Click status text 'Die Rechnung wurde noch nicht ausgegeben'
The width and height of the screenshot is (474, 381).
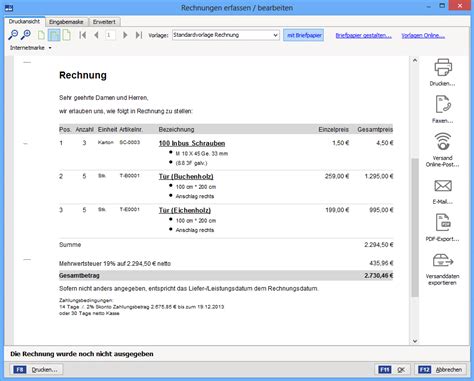(x=82, y=354)
